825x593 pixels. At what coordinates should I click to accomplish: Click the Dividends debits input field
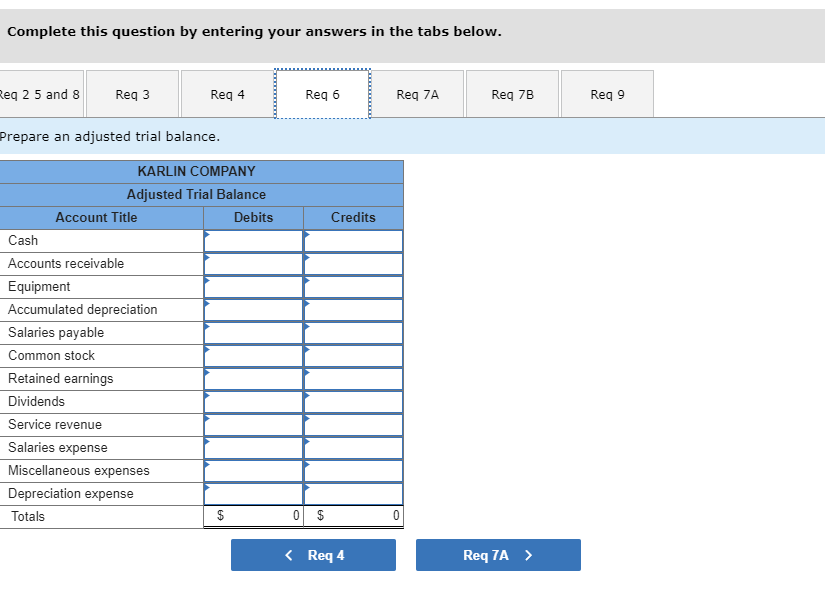[x=253, y=401]
